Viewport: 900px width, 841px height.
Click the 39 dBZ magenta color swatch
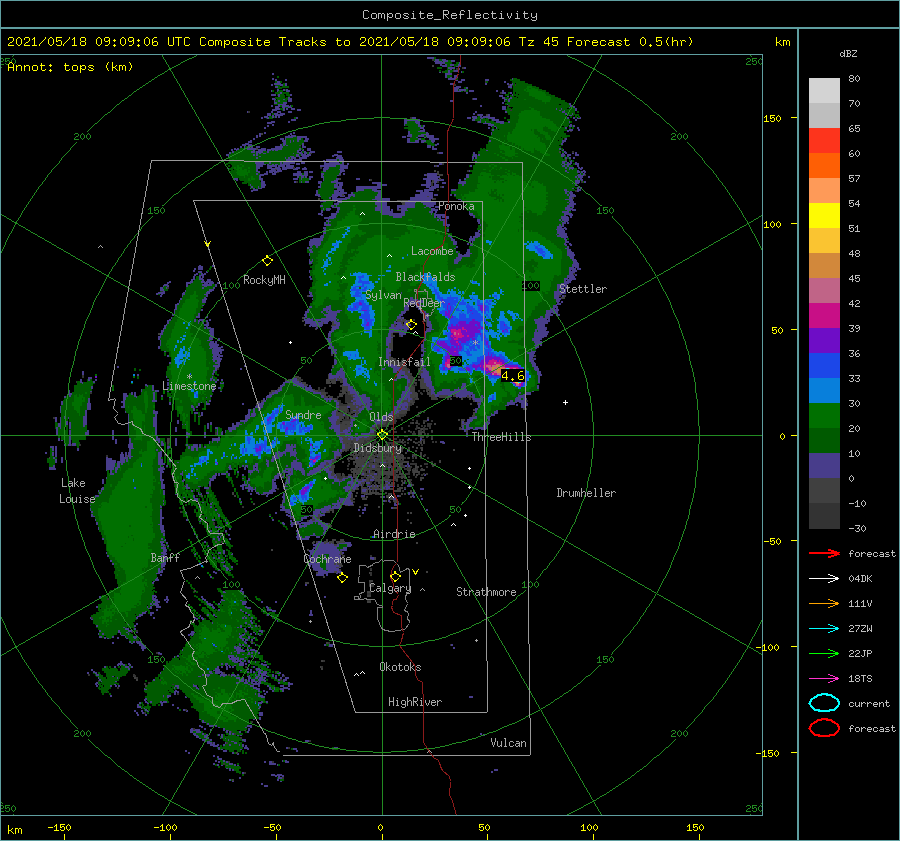[824, 315]
